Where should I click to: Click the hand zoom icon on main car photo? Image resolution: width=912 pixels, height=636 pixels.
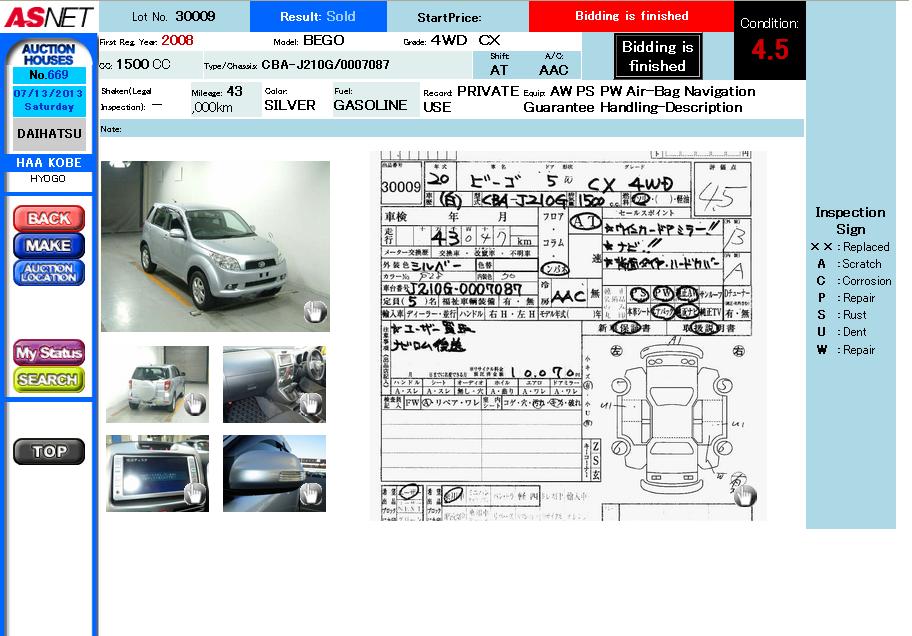[315, 312]
